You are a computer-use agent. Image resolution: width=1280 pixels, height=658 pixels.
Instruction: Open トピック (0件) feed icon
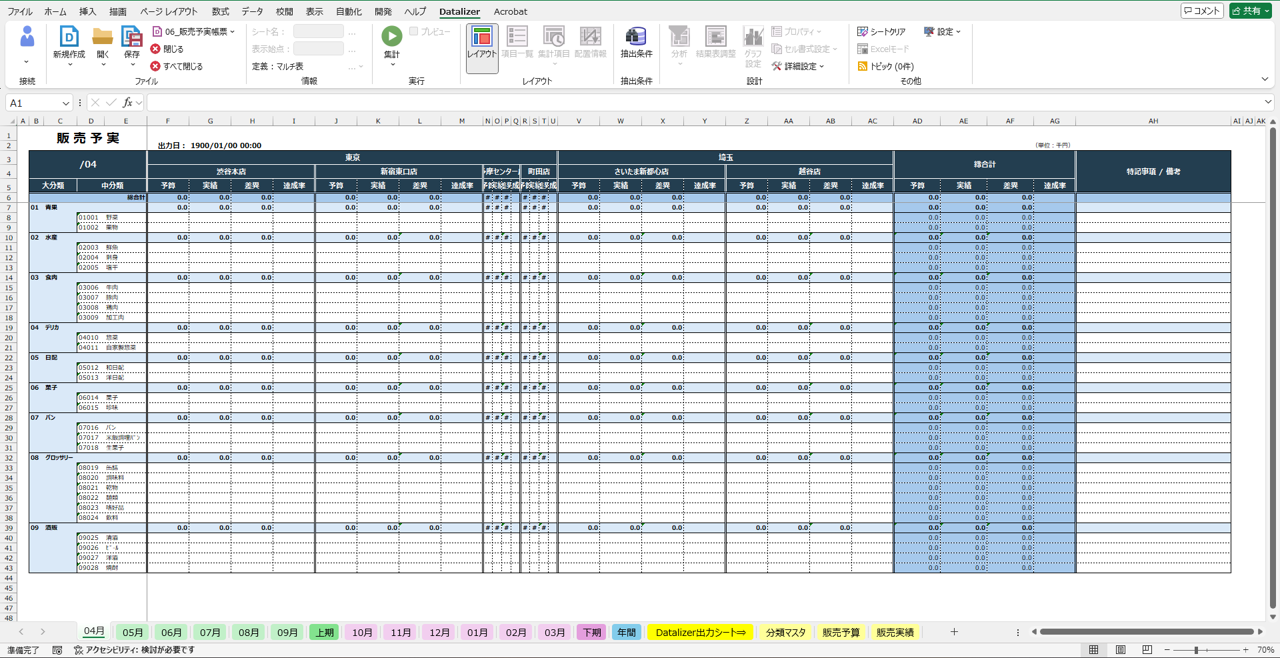click(863, 66)
